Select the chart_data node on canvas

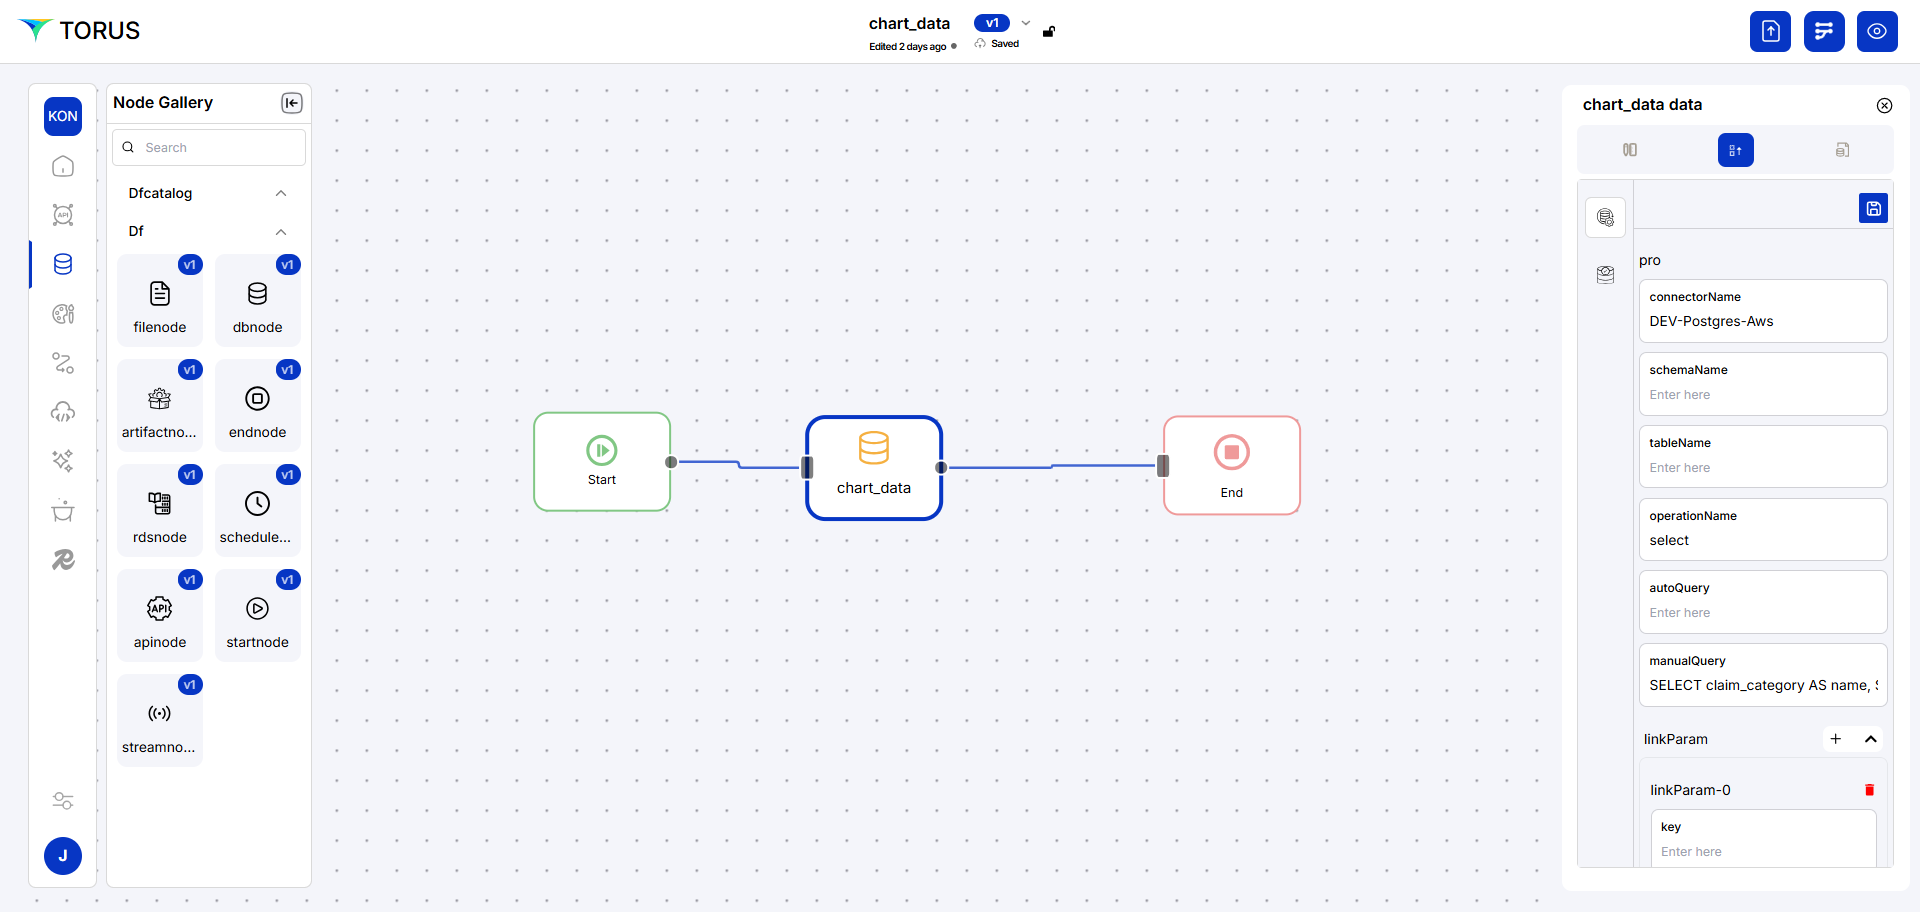[874, 467]
